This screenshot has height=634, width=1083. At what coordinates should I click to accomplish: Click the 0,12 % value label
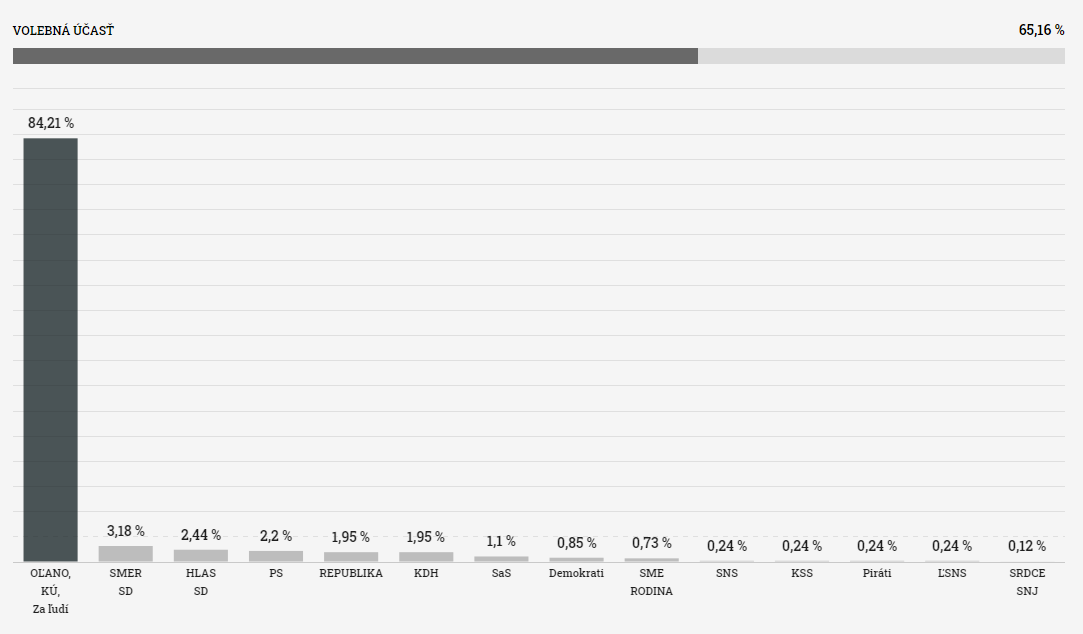pos(1027,546)
